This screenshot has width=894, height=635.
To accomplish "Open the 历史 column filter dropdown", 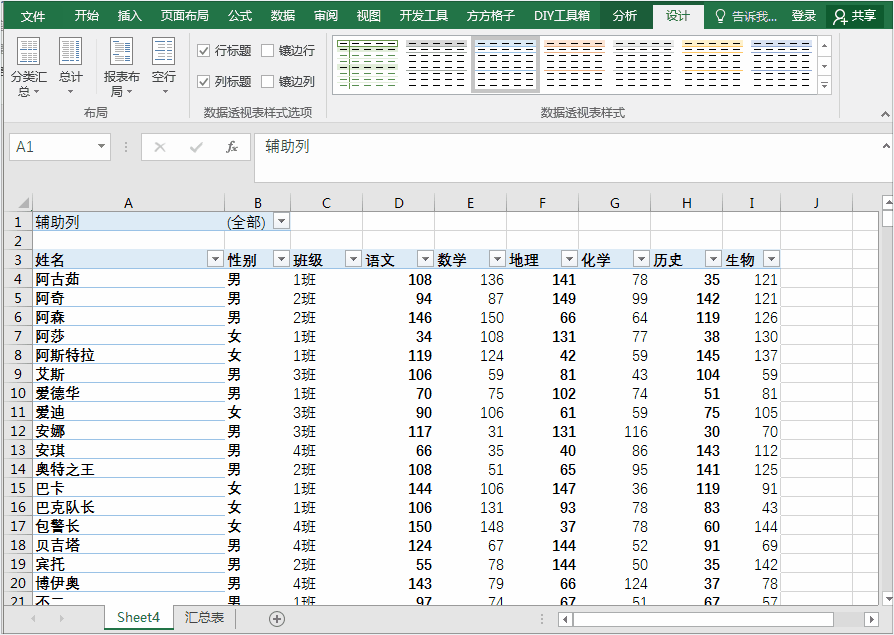I will point(713,259).
